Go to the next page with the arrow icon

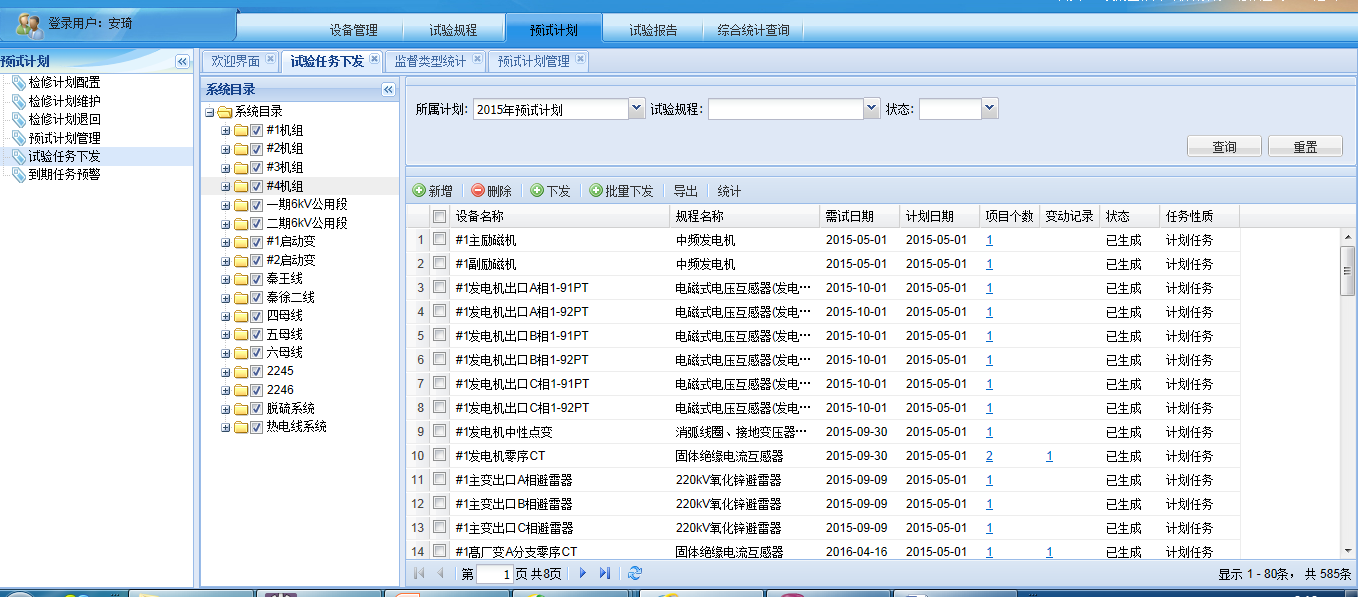click(583, 573)
